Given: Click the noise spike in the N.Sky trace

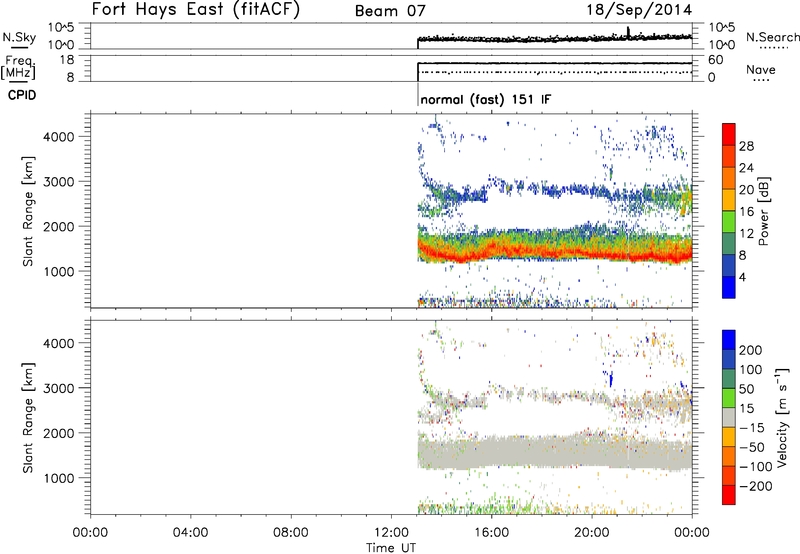Looking at the screenshot, I should [629, 32].
